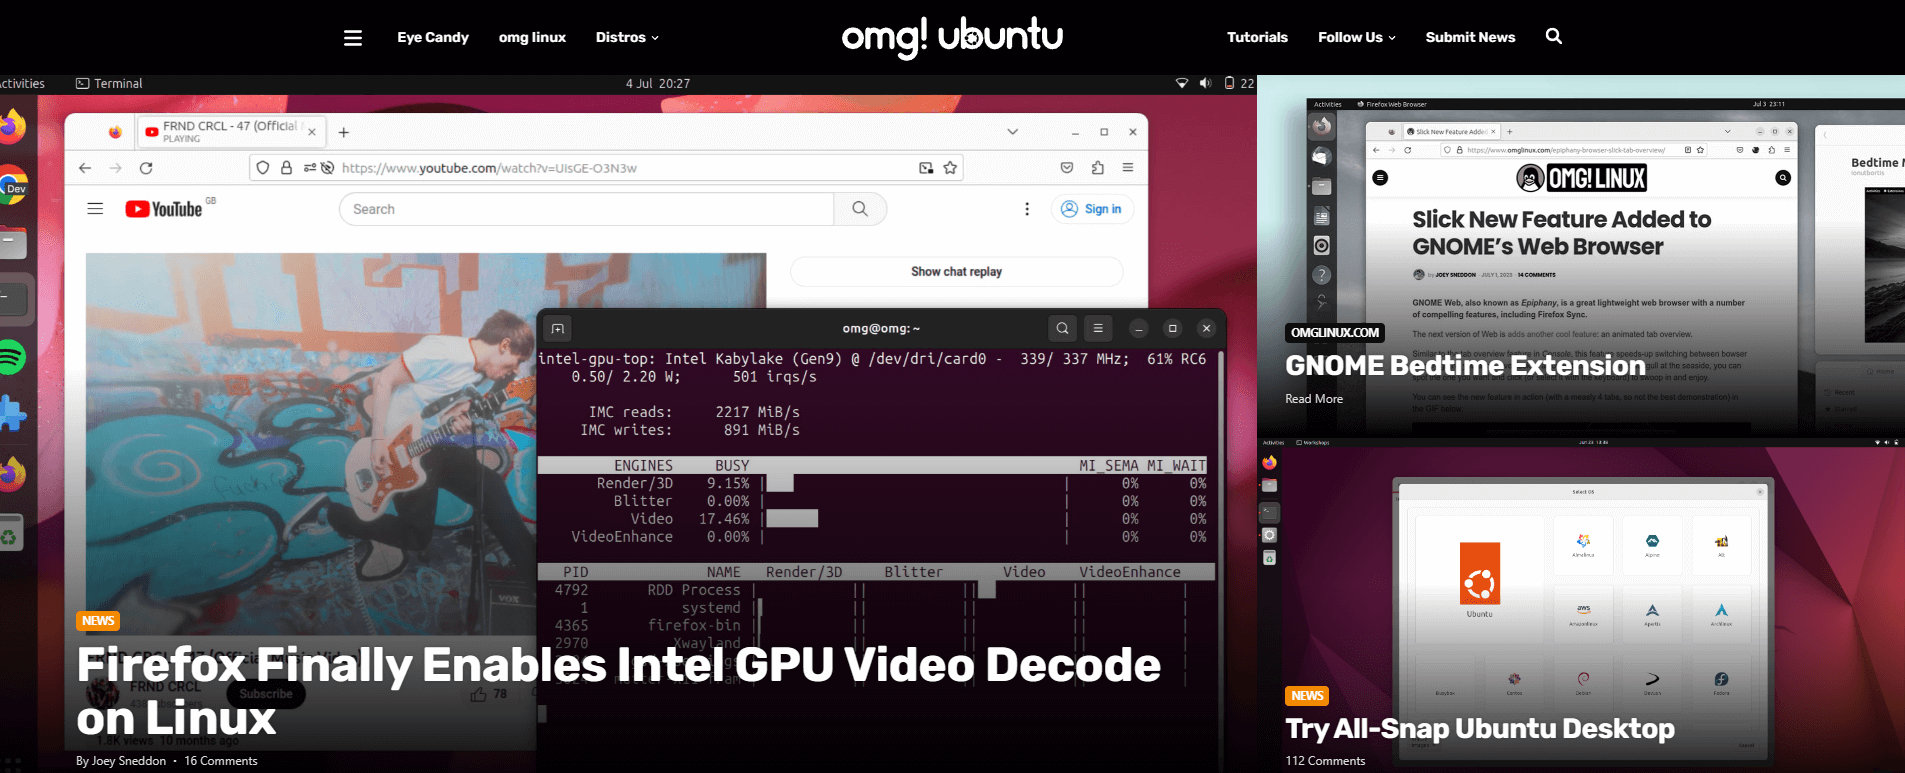Image resolution: width=1905 pixels, height=773 pixels.
Task: Open author Joey Sneddon's page
Action: [x=129, y=761]
